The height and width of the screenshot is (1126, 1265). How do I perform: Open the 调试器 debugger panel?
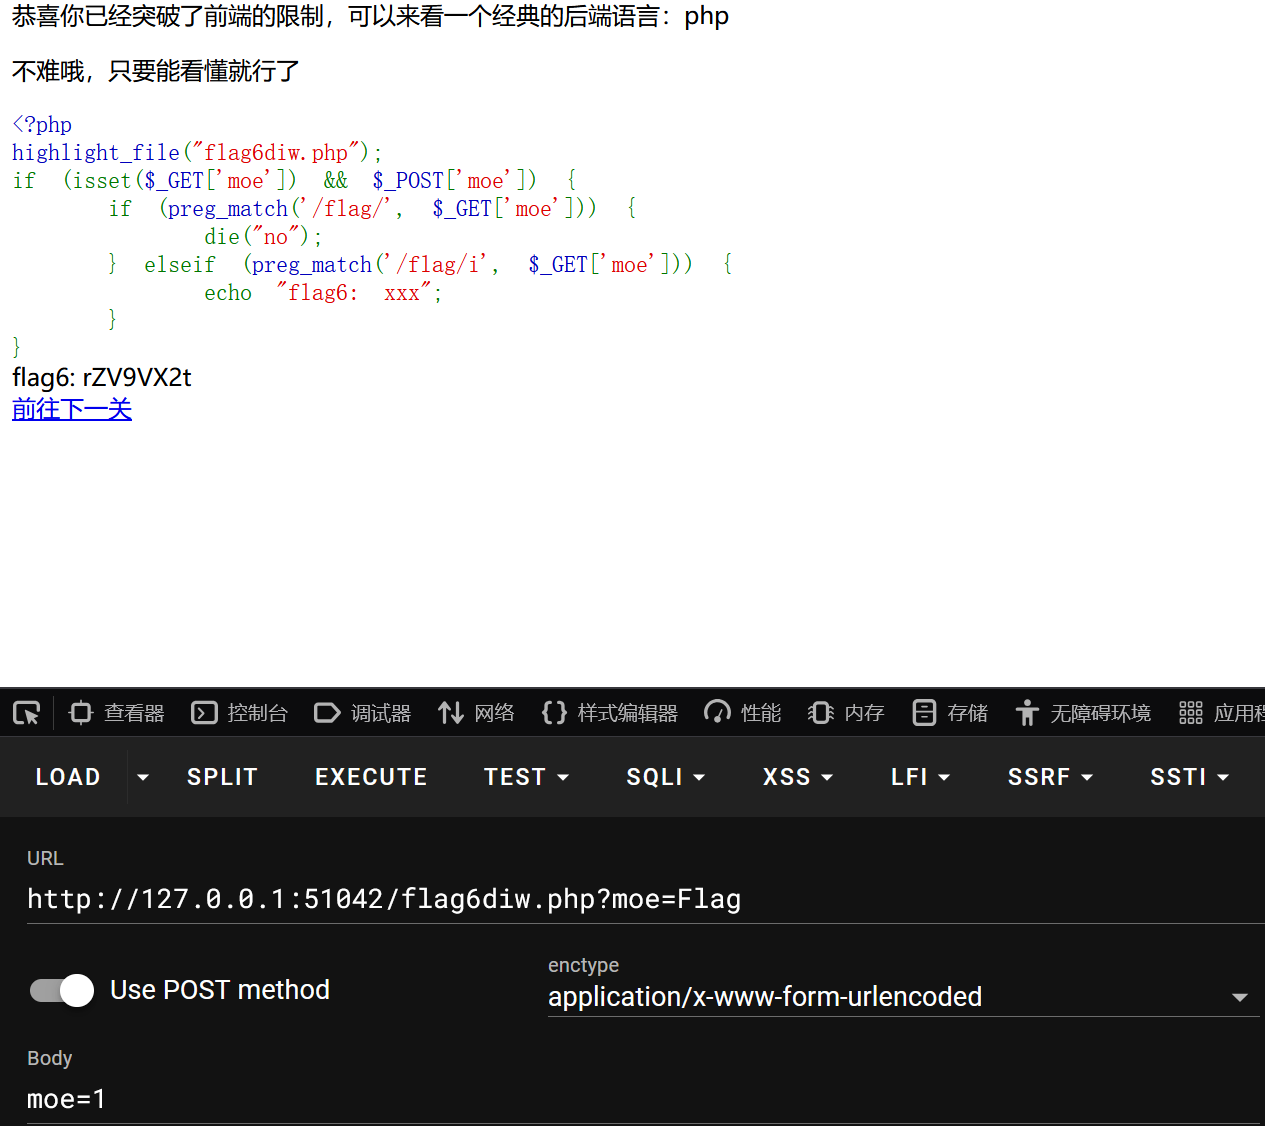(x=362, y=712)
